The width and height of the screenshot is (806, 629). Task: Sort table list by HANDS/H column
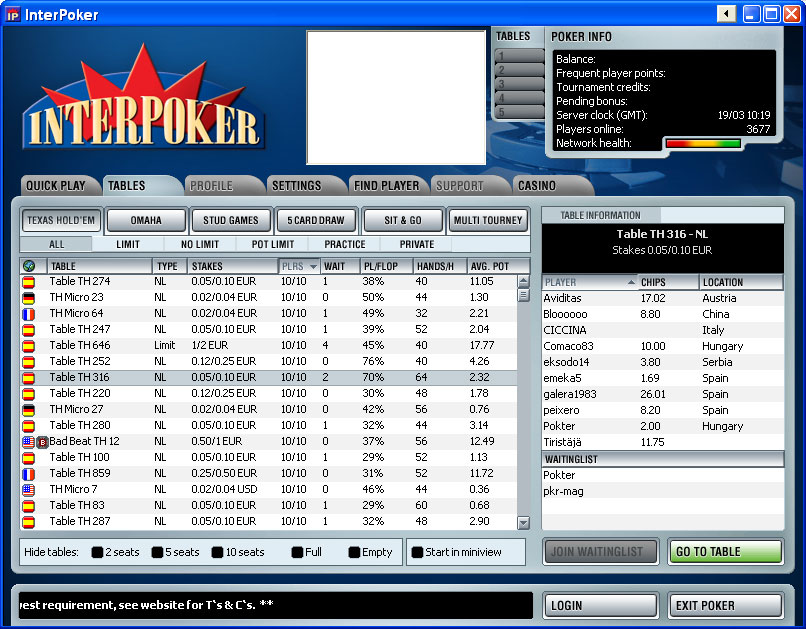[439, 266]
